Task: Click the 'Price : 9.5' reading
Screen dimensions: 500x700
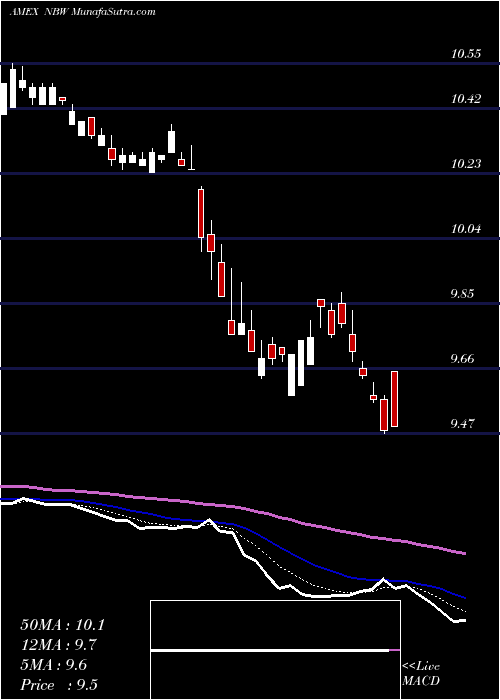Action: pos(59,685)
